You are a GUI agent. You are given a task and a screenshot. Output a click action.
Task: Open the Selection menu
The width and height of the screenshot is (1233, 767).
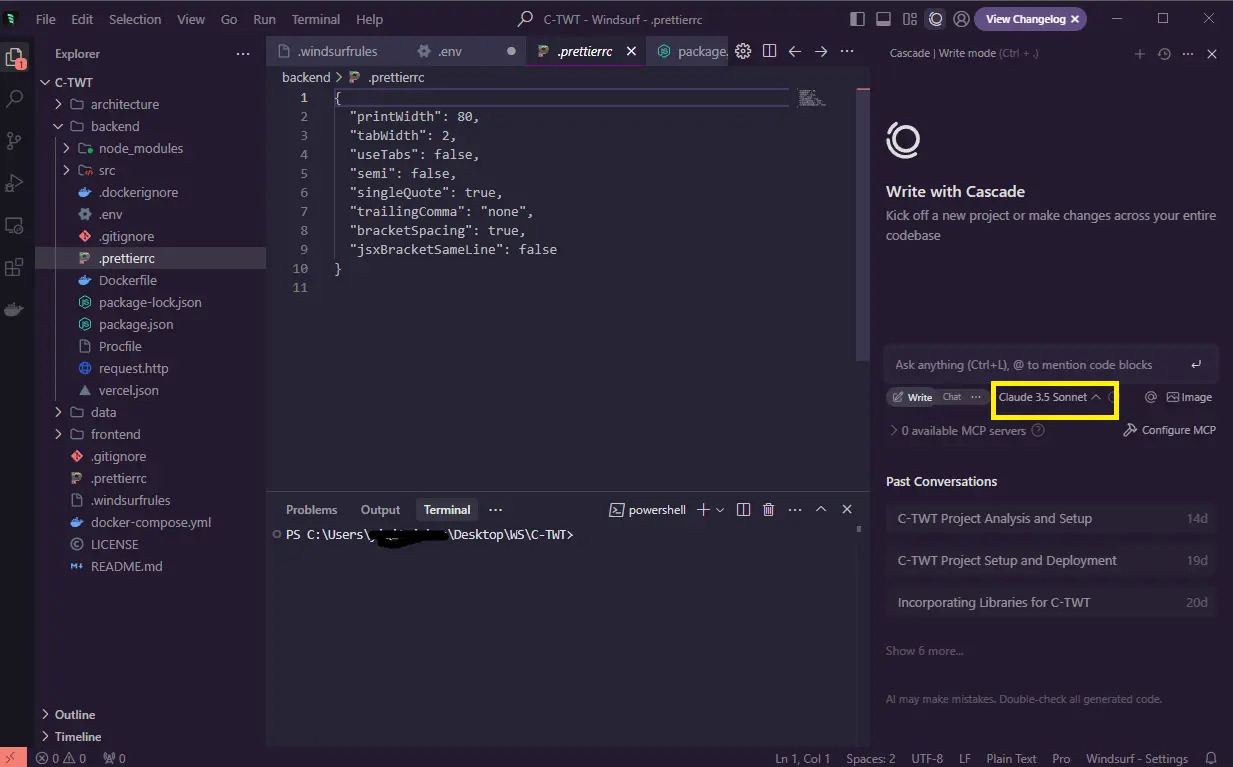135,19
